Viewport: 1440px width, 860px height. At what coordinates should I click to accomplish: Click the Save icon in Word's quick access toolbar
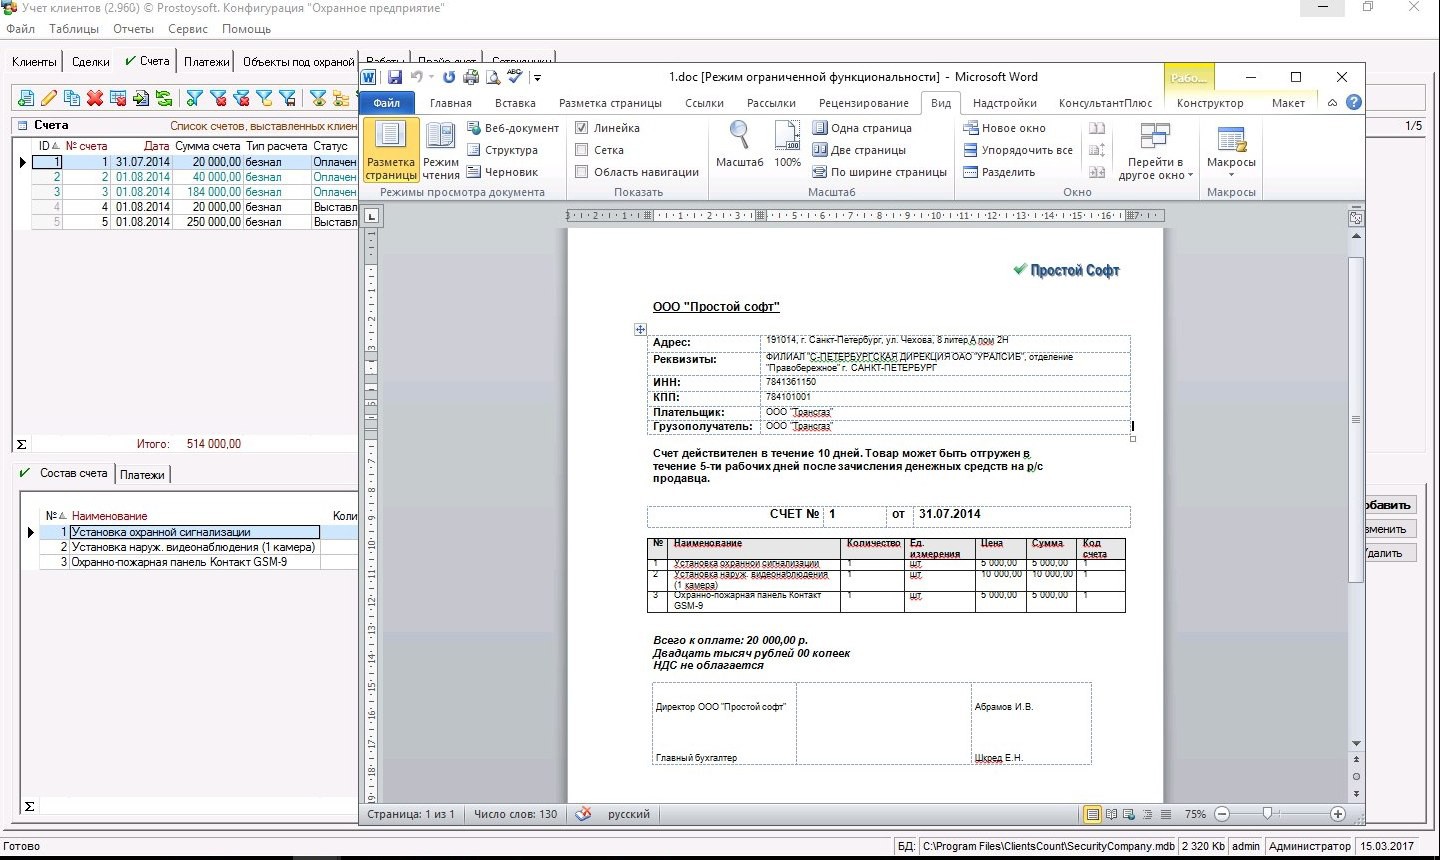395,77
